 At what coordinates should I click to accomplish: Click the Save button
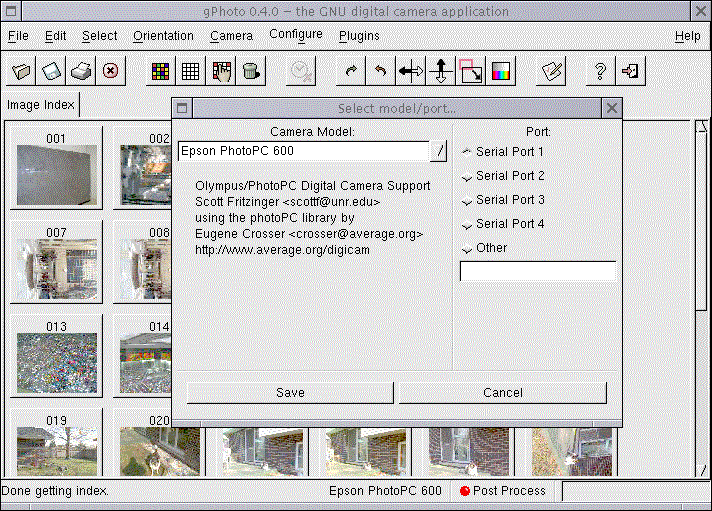coord(290,392)
